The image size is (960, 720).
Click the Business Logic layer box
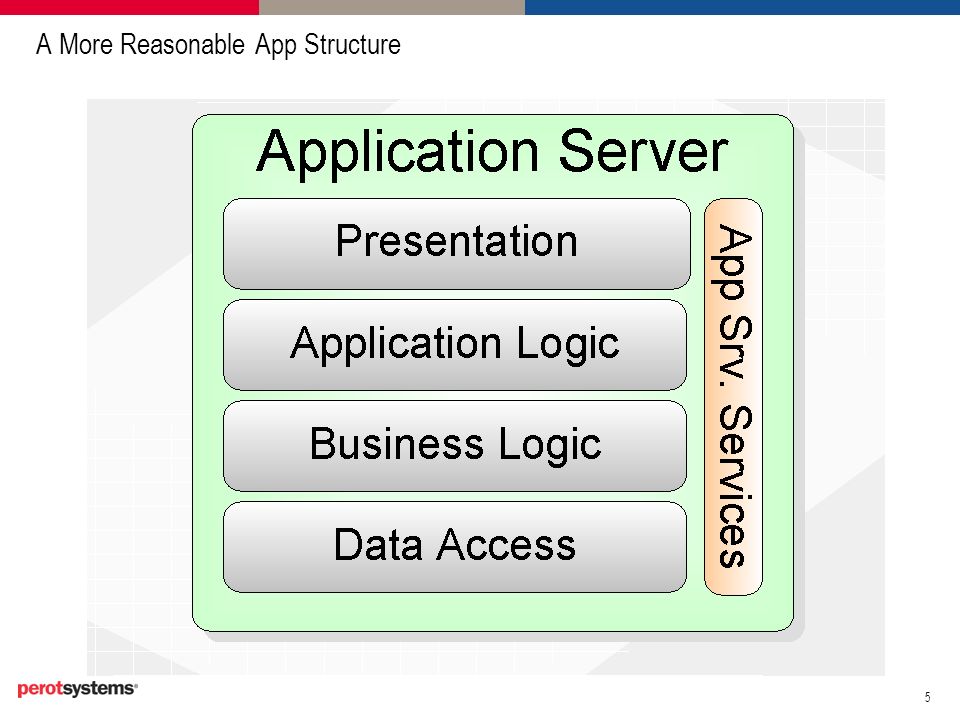pos(455,446)
